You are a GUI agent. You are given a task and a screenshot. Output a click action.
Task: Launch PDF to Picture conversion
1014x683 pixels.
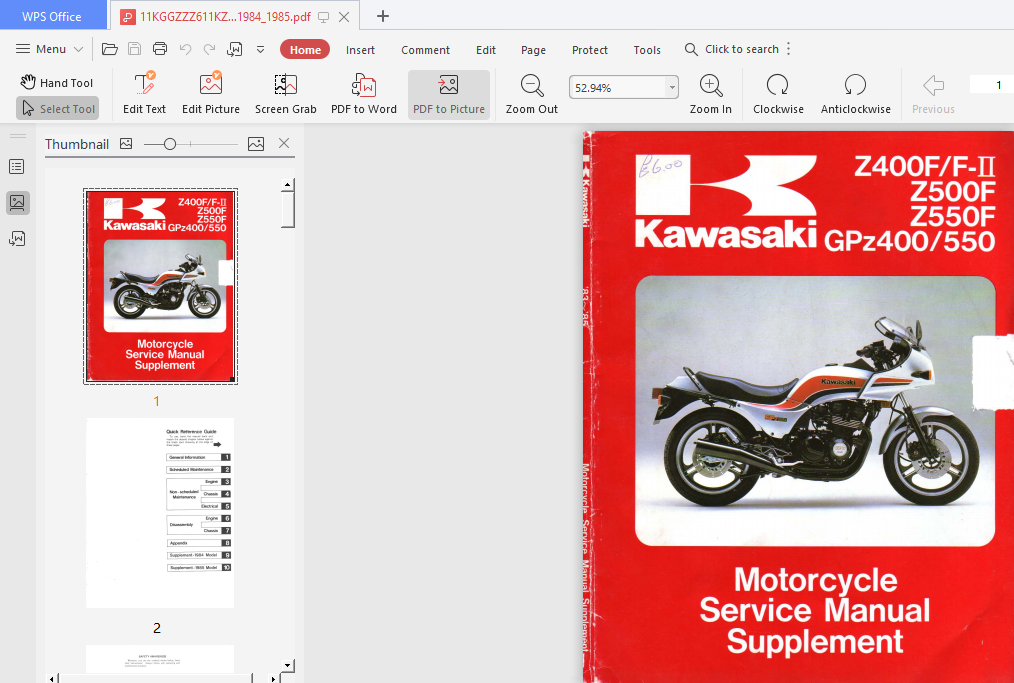coord(449,94)
